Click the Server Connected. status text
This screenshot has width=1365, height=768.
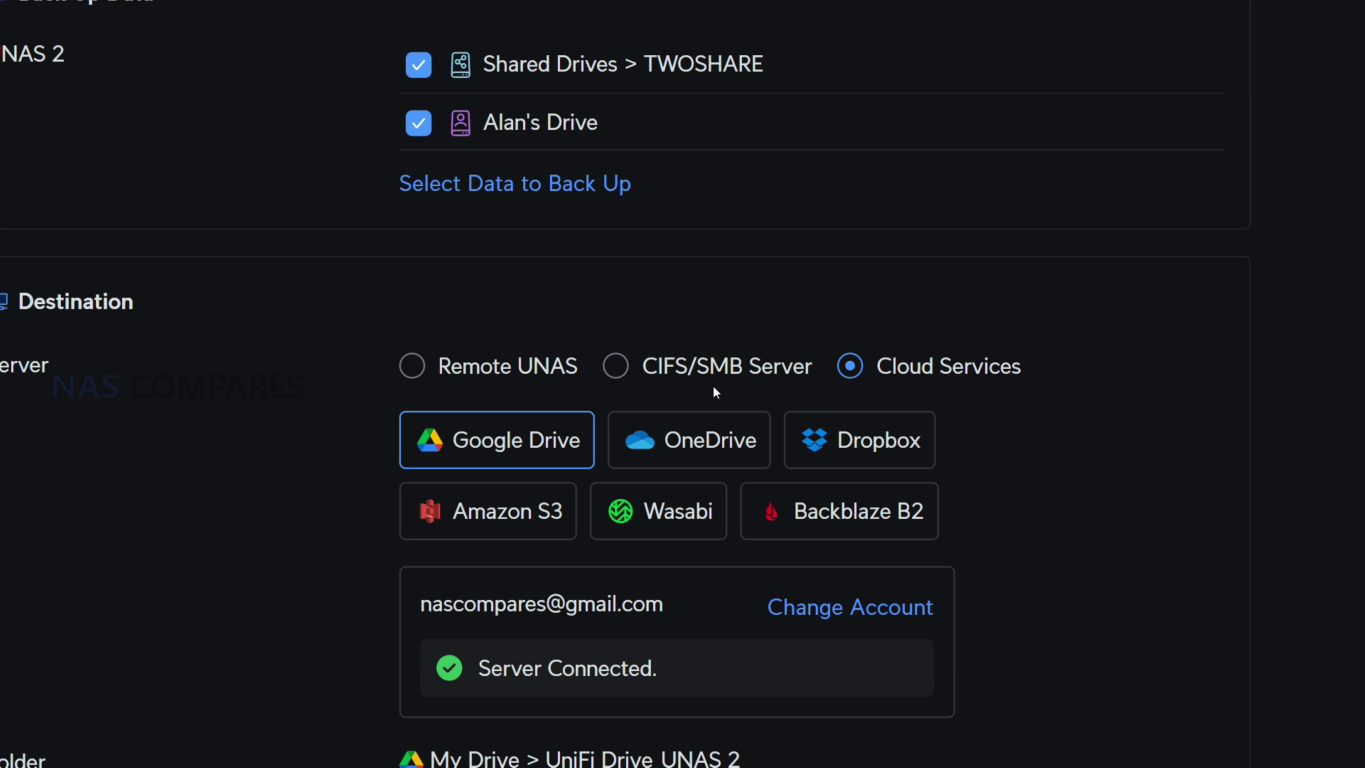point(567,668)
